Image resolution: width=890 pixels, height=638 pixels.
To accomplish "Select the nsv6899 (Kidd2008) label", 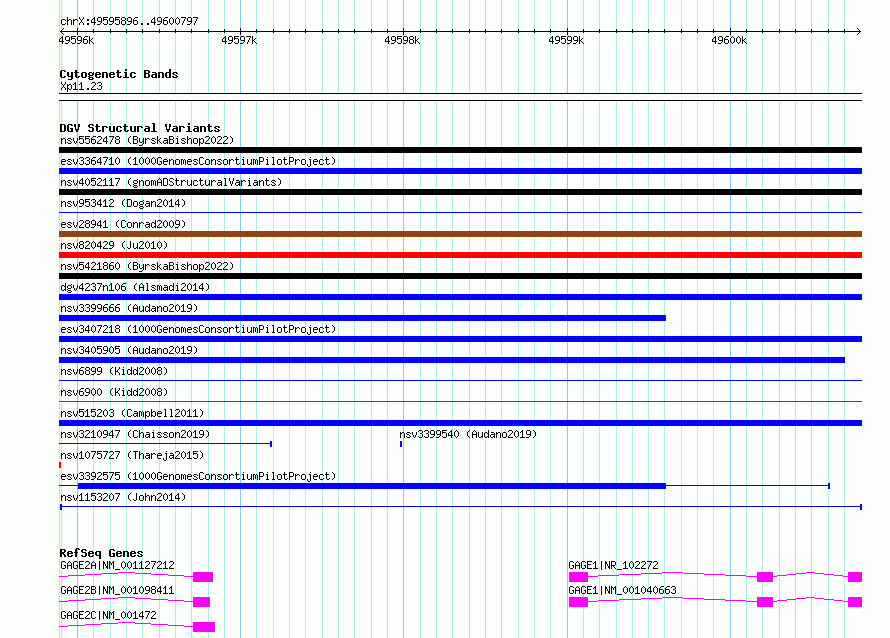I will click(x=114, y=371).
